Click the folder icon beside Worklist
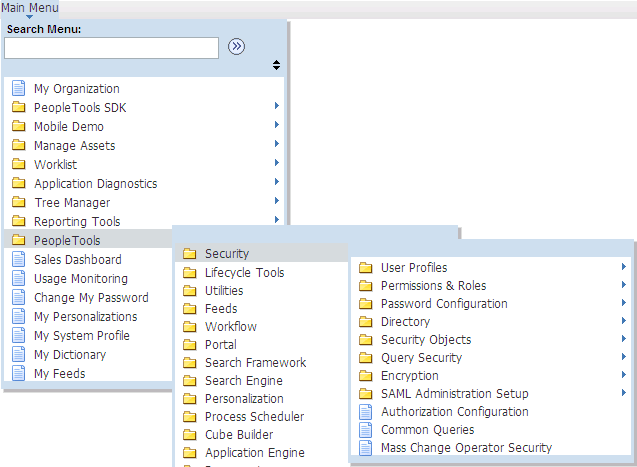This screenshot has height=467, width=637. 18,164
